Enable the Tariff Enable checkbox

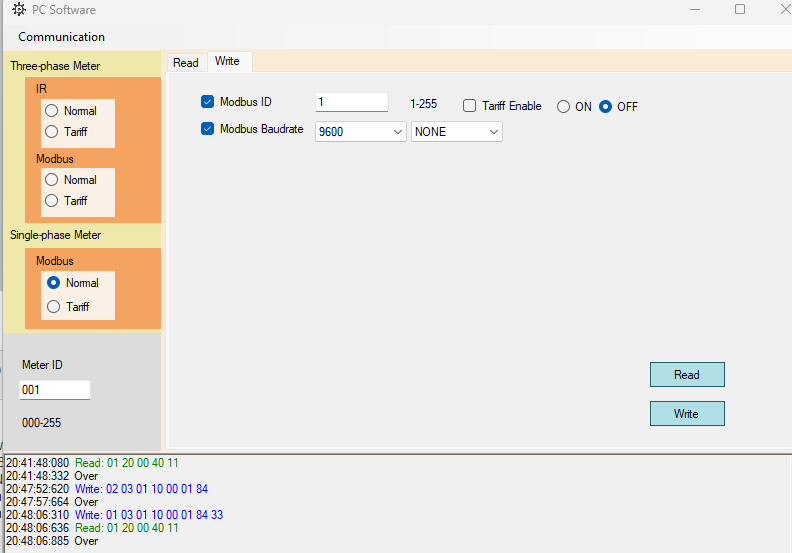(x=470, y=106)
